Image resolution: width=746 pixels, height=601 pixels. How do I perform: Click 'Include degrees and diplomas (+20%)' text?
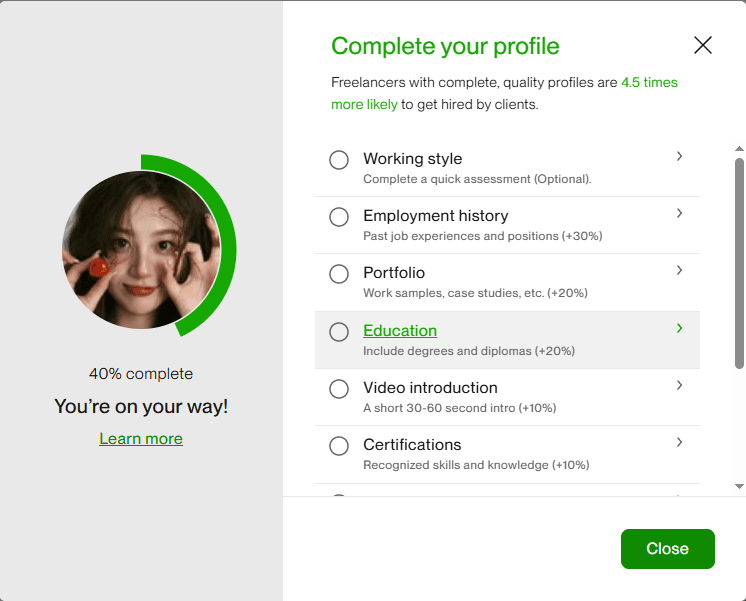pos(469,351)
